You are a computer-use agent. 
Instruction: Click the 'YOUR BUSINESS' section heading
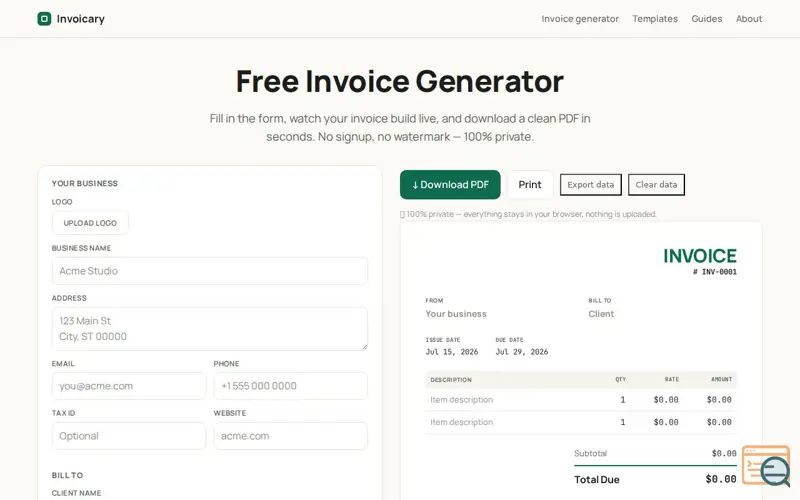pyautogui.click(x=85, y=183)
